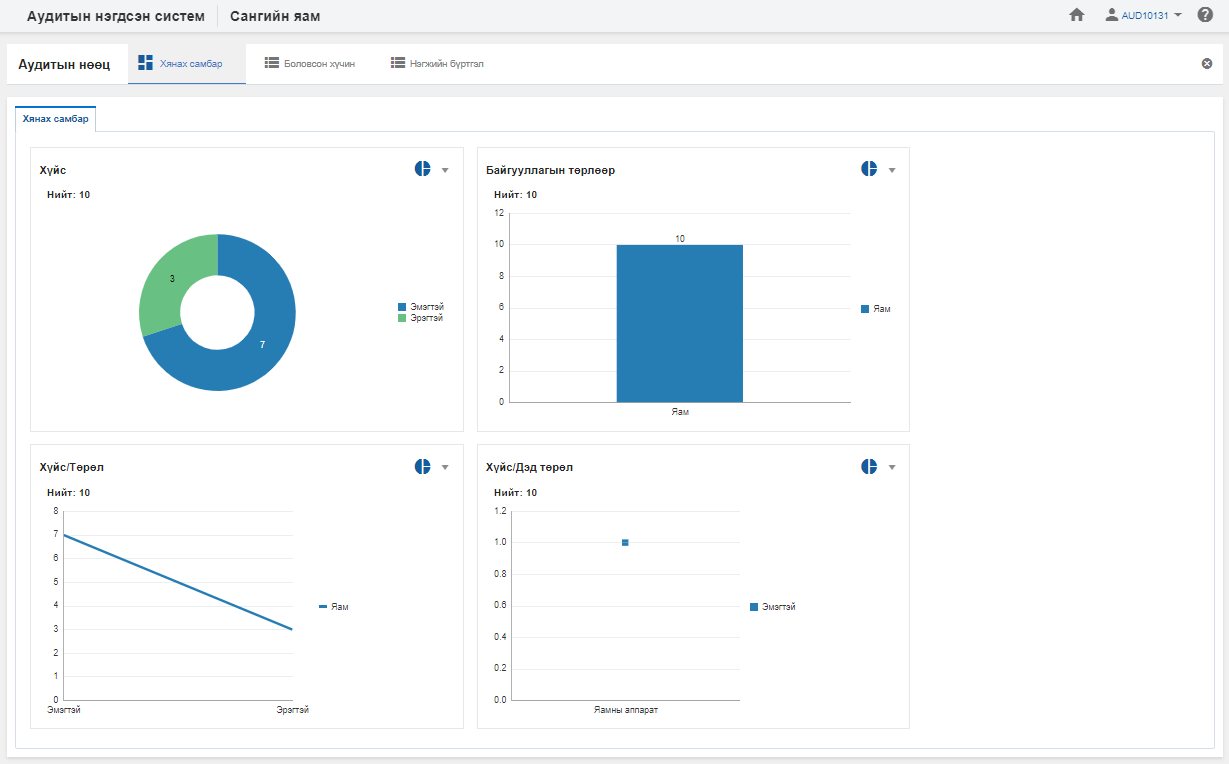Viewport: 1229px width, 764px height.
Task: Open dropdown arrow in Байгууллагын төрлөөр panel
Action: (x=892, y=170)
